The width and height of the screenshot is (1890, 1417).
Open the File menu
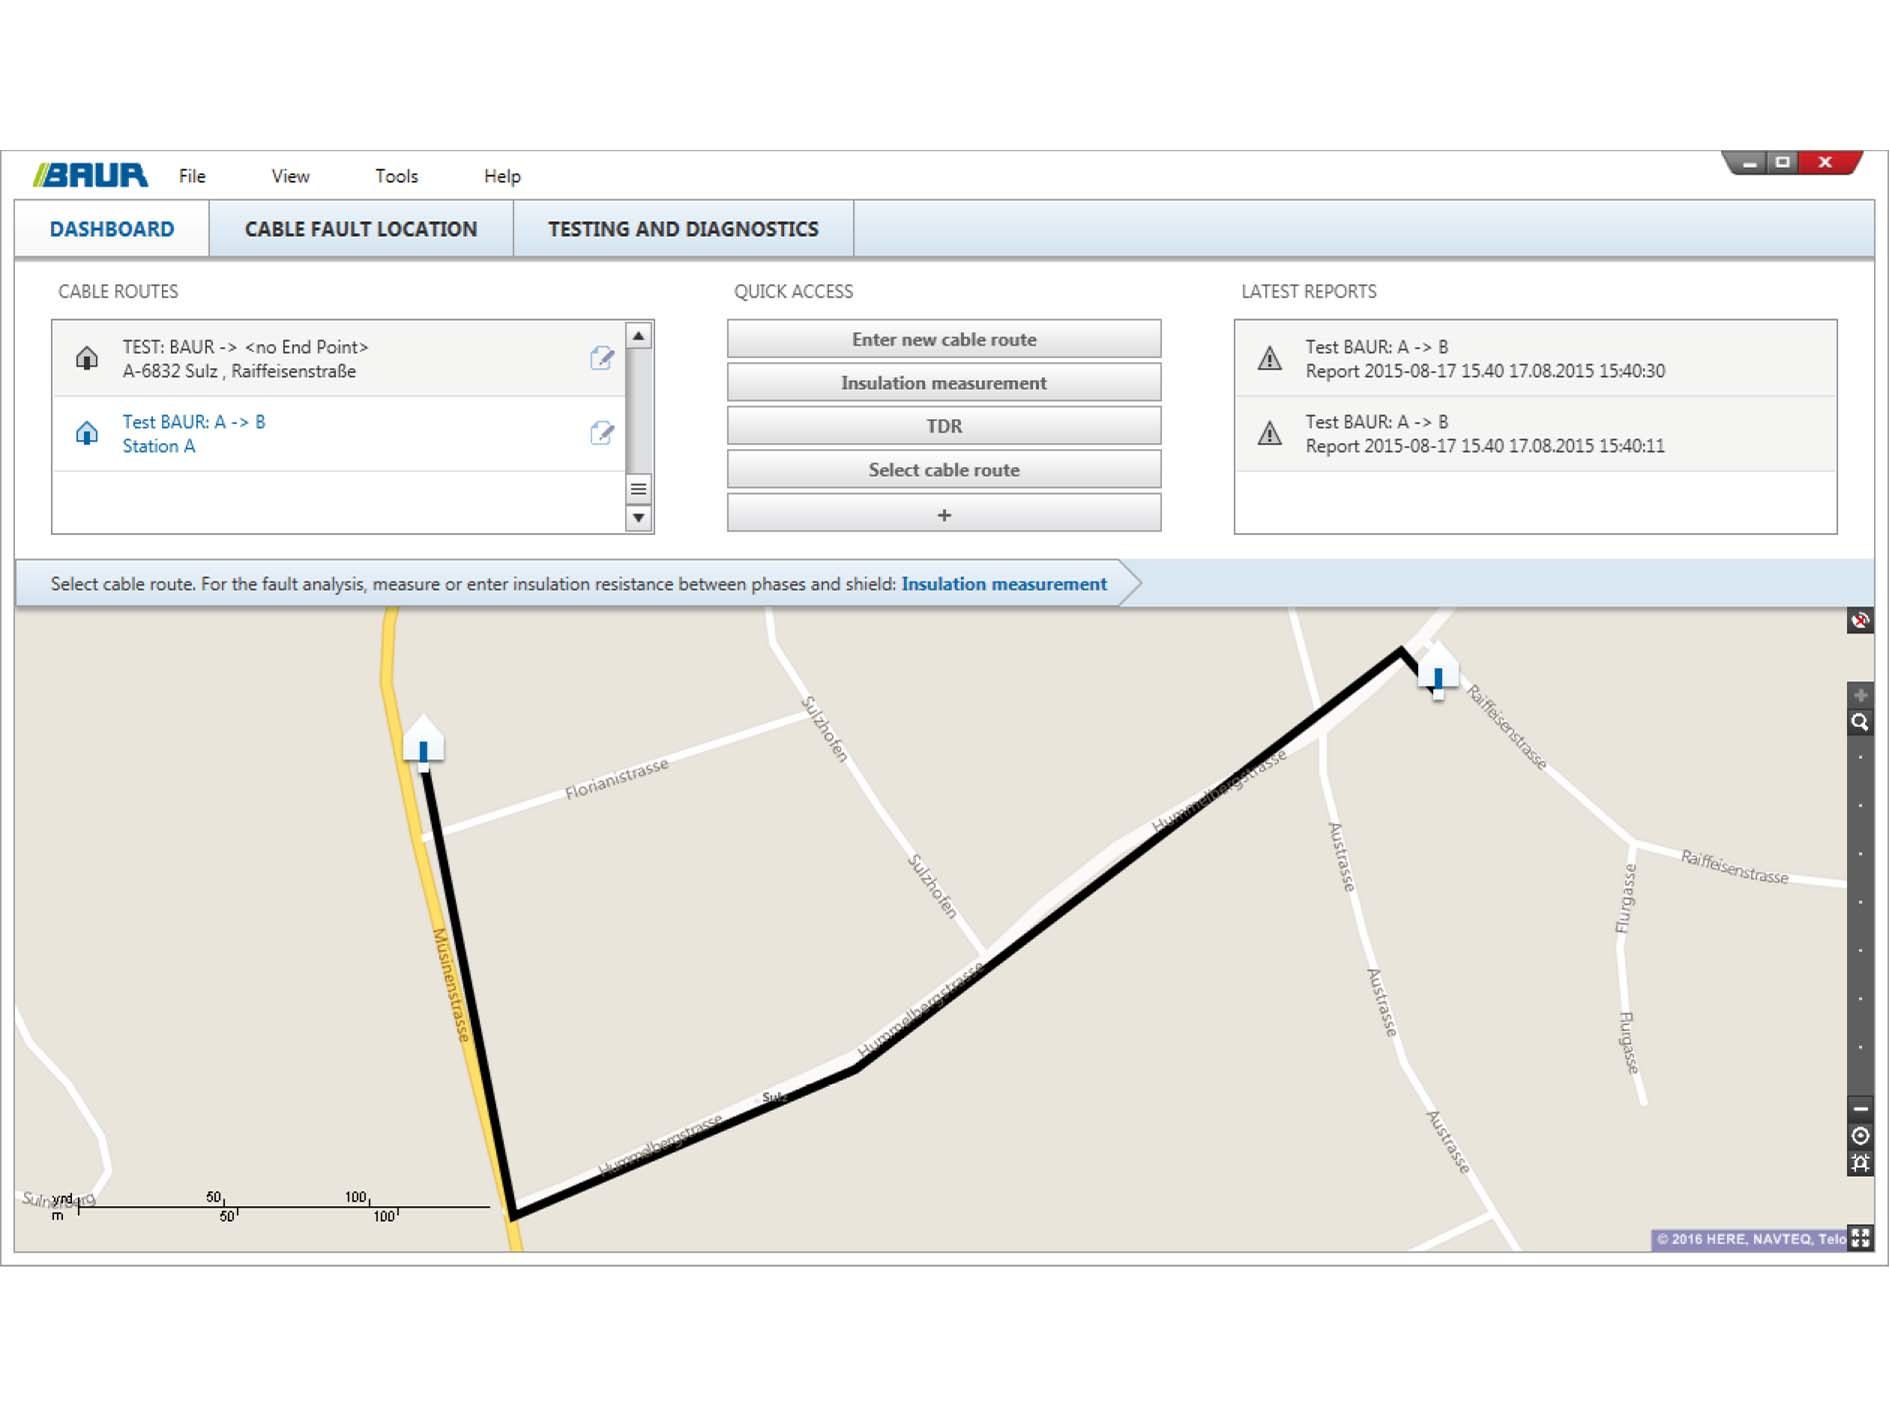pyautogui.click(x=192, y=176)
